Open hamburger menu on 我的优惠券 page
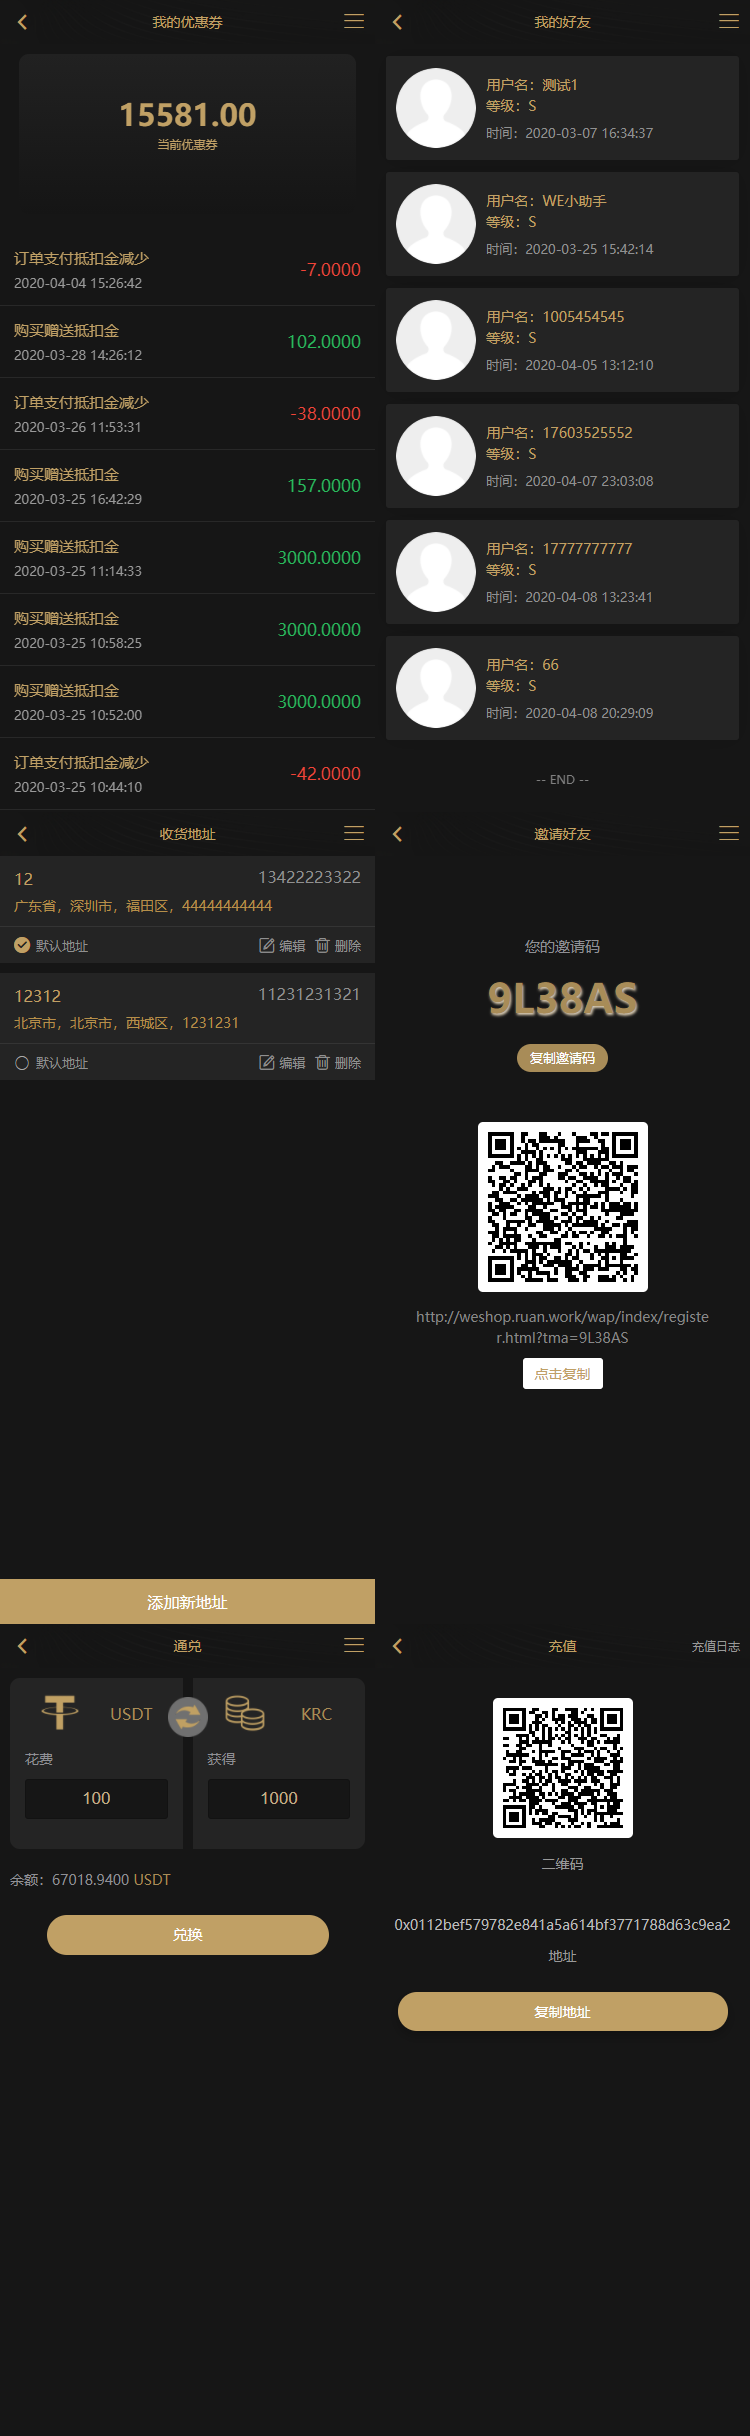Image resolution: width=750 pixels, height=2436 pixels. 354,21
